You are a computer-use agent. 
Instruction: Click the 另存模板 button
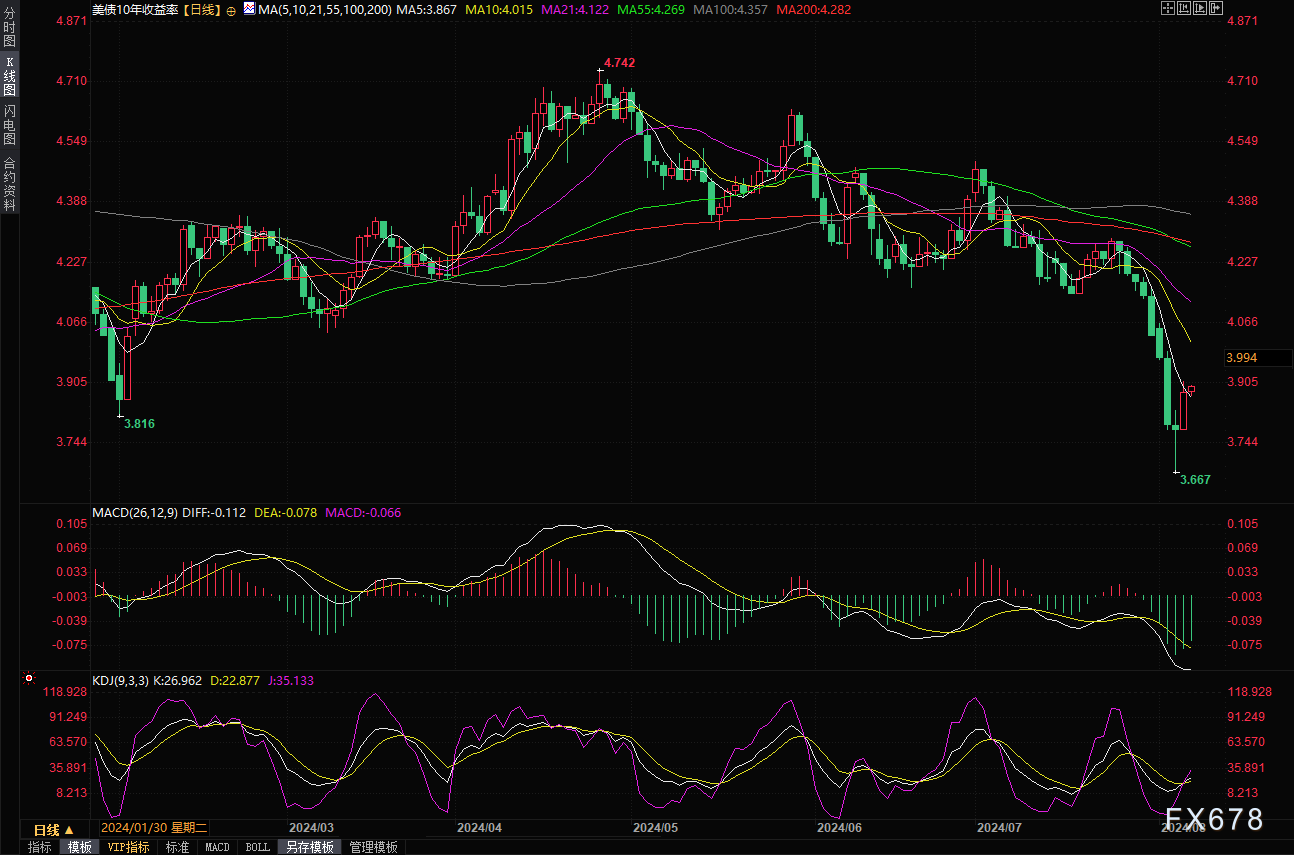310,847
